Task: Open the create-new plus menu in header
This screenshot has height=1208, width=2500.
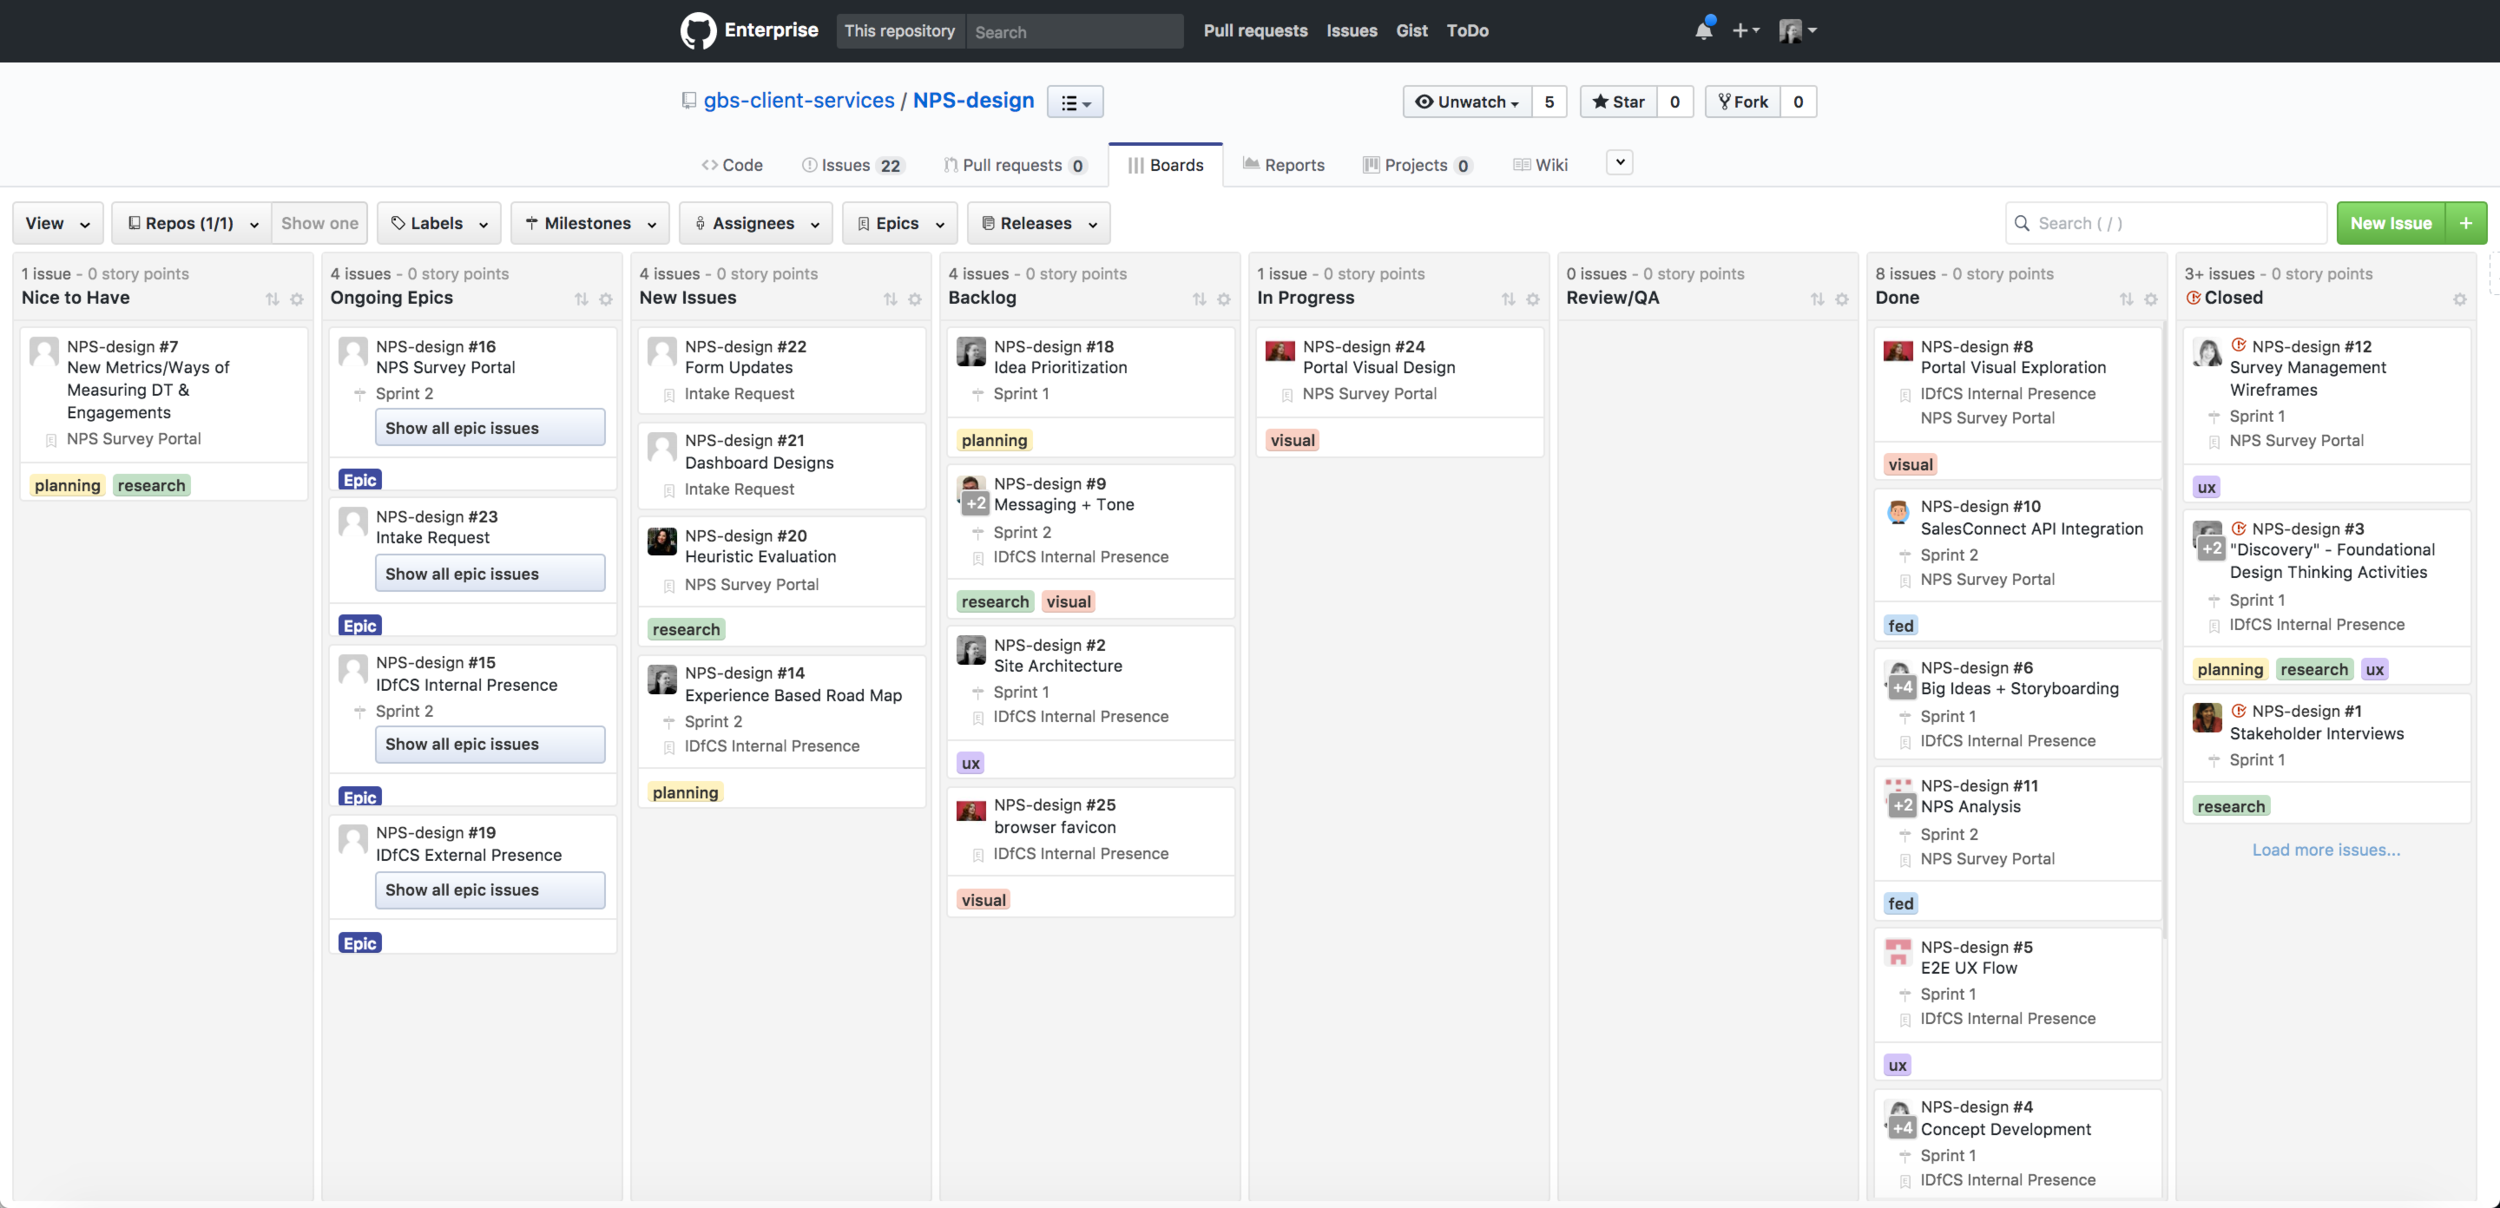Action: tap(1746, 31)
